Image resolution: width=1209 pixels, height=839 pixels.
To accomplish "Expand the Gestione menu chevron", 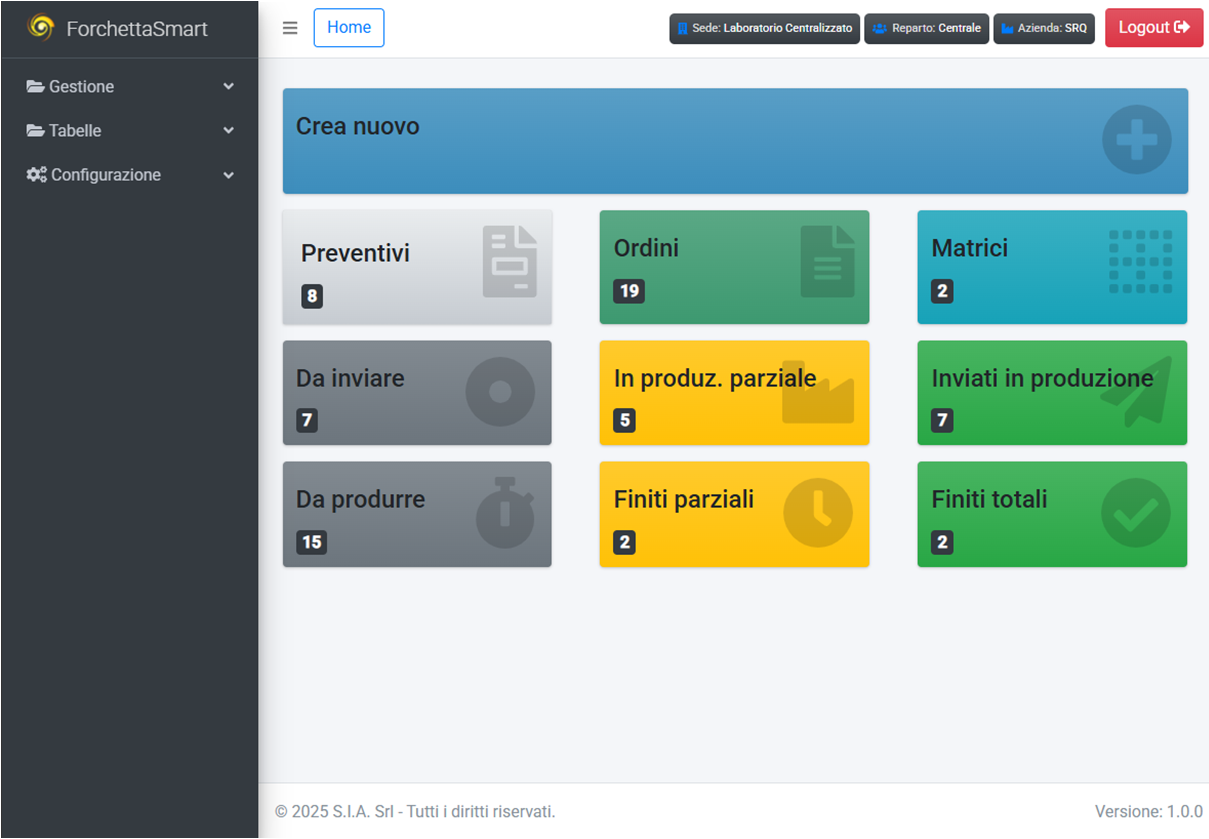I will pyautogui.click(x=228, y=87).
